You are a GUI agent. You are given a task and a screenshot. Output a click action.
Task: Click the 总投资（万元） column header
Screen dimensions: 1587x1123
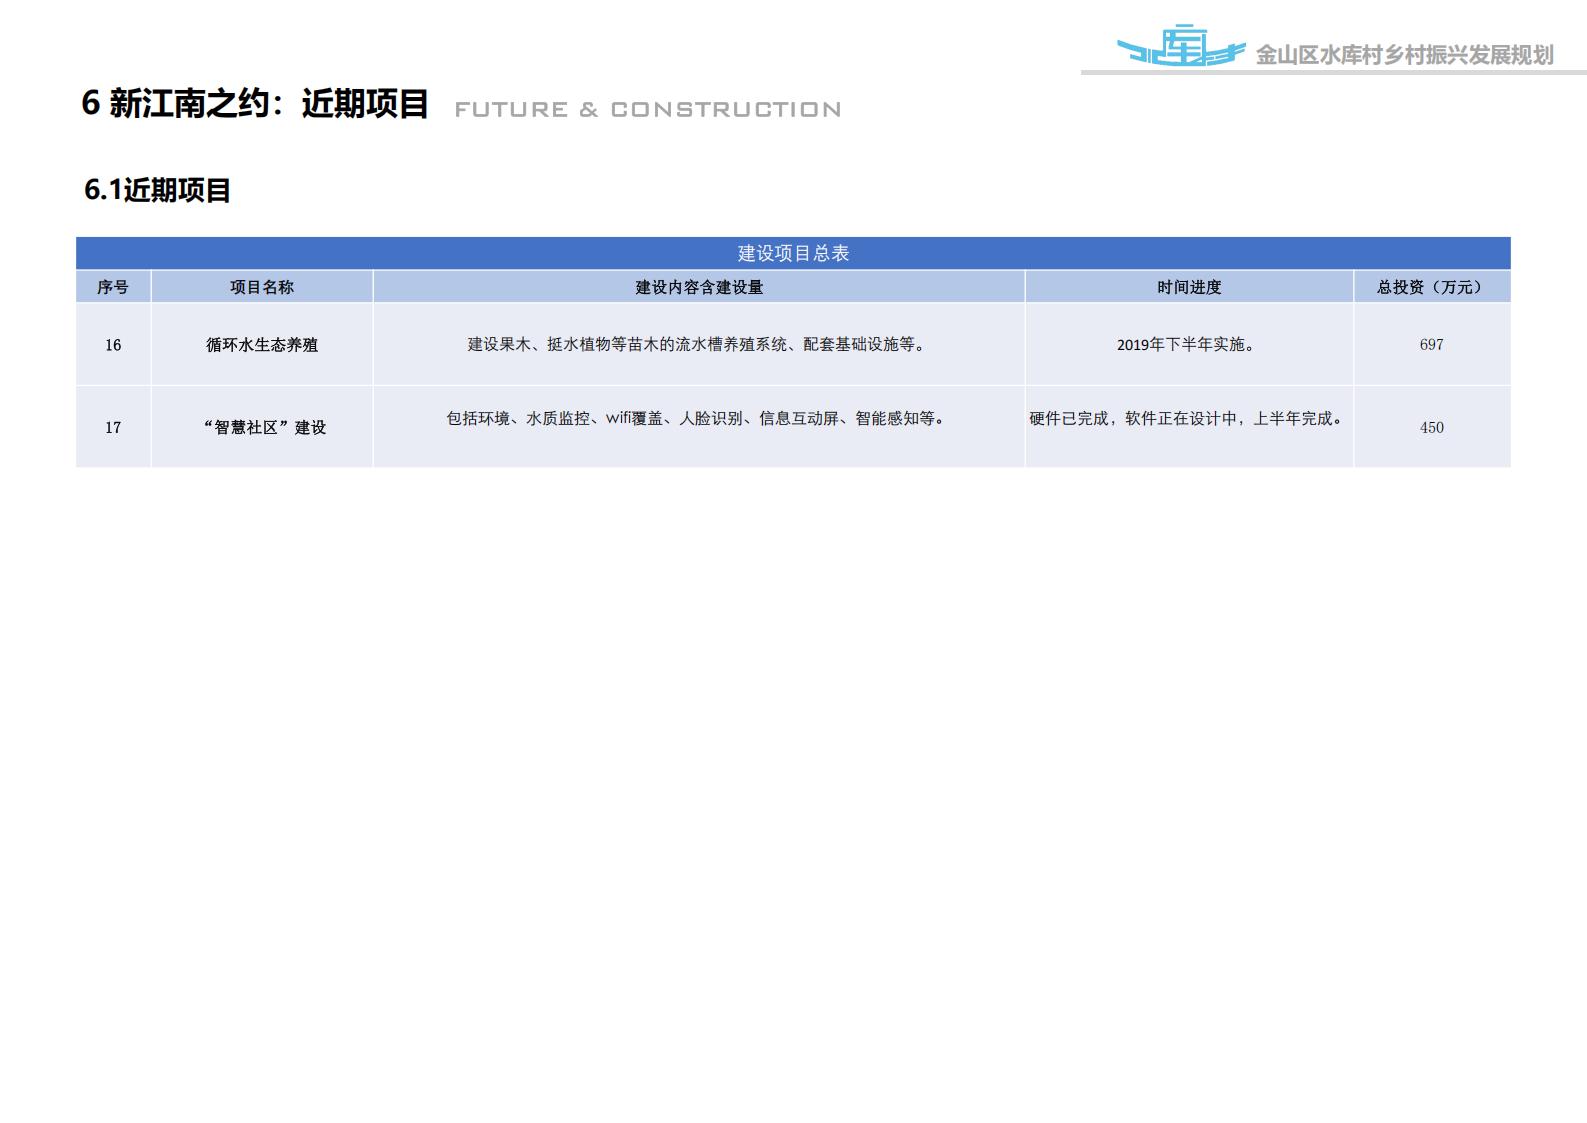point(1432,287)
